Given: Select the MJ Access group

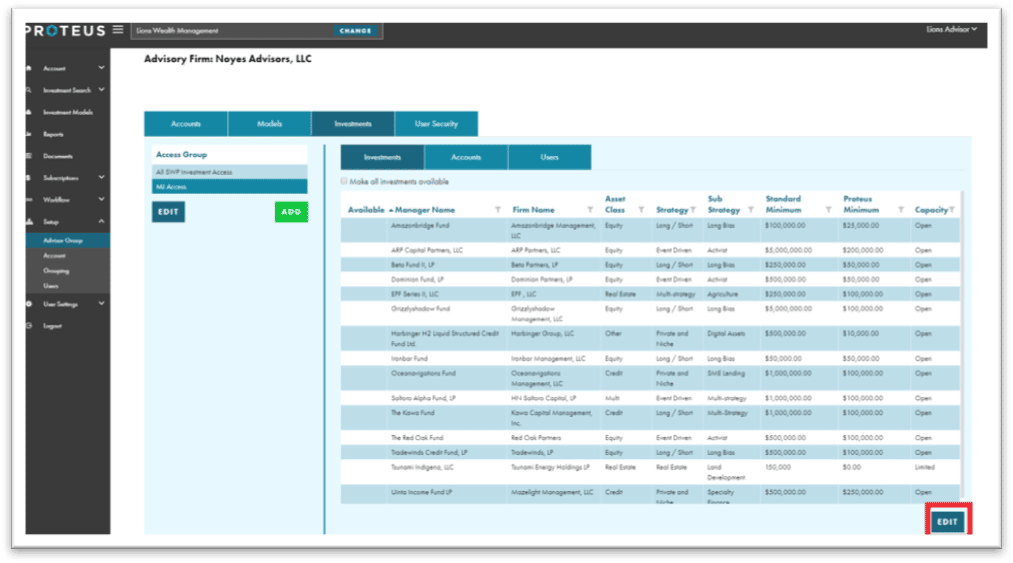Looking at the screenshot, I should pos(229,187).
